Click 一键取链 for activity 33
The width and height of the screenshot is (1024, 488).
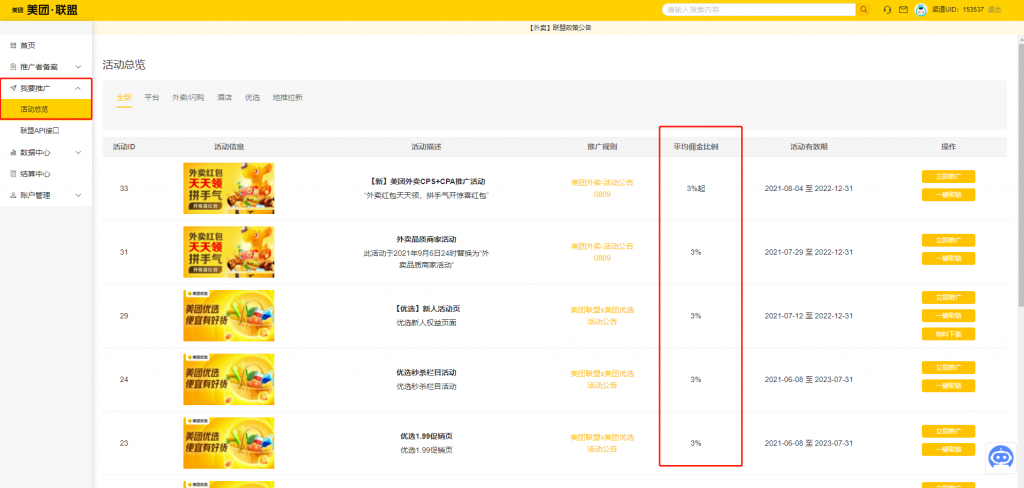(948, 195)
